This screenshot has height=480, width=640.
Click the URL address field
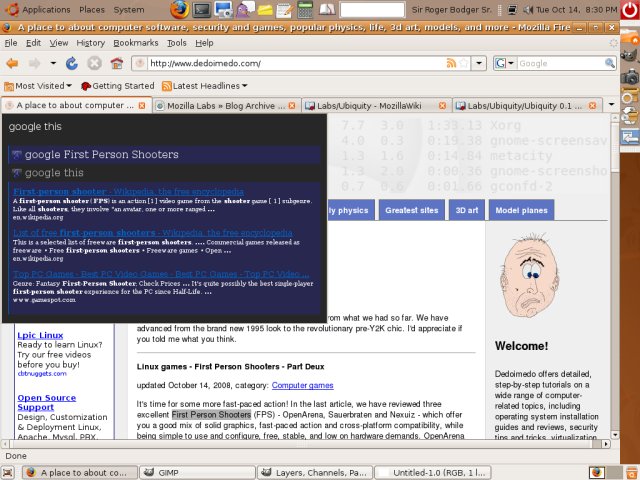pyautogui.click(x=296, y=63)
